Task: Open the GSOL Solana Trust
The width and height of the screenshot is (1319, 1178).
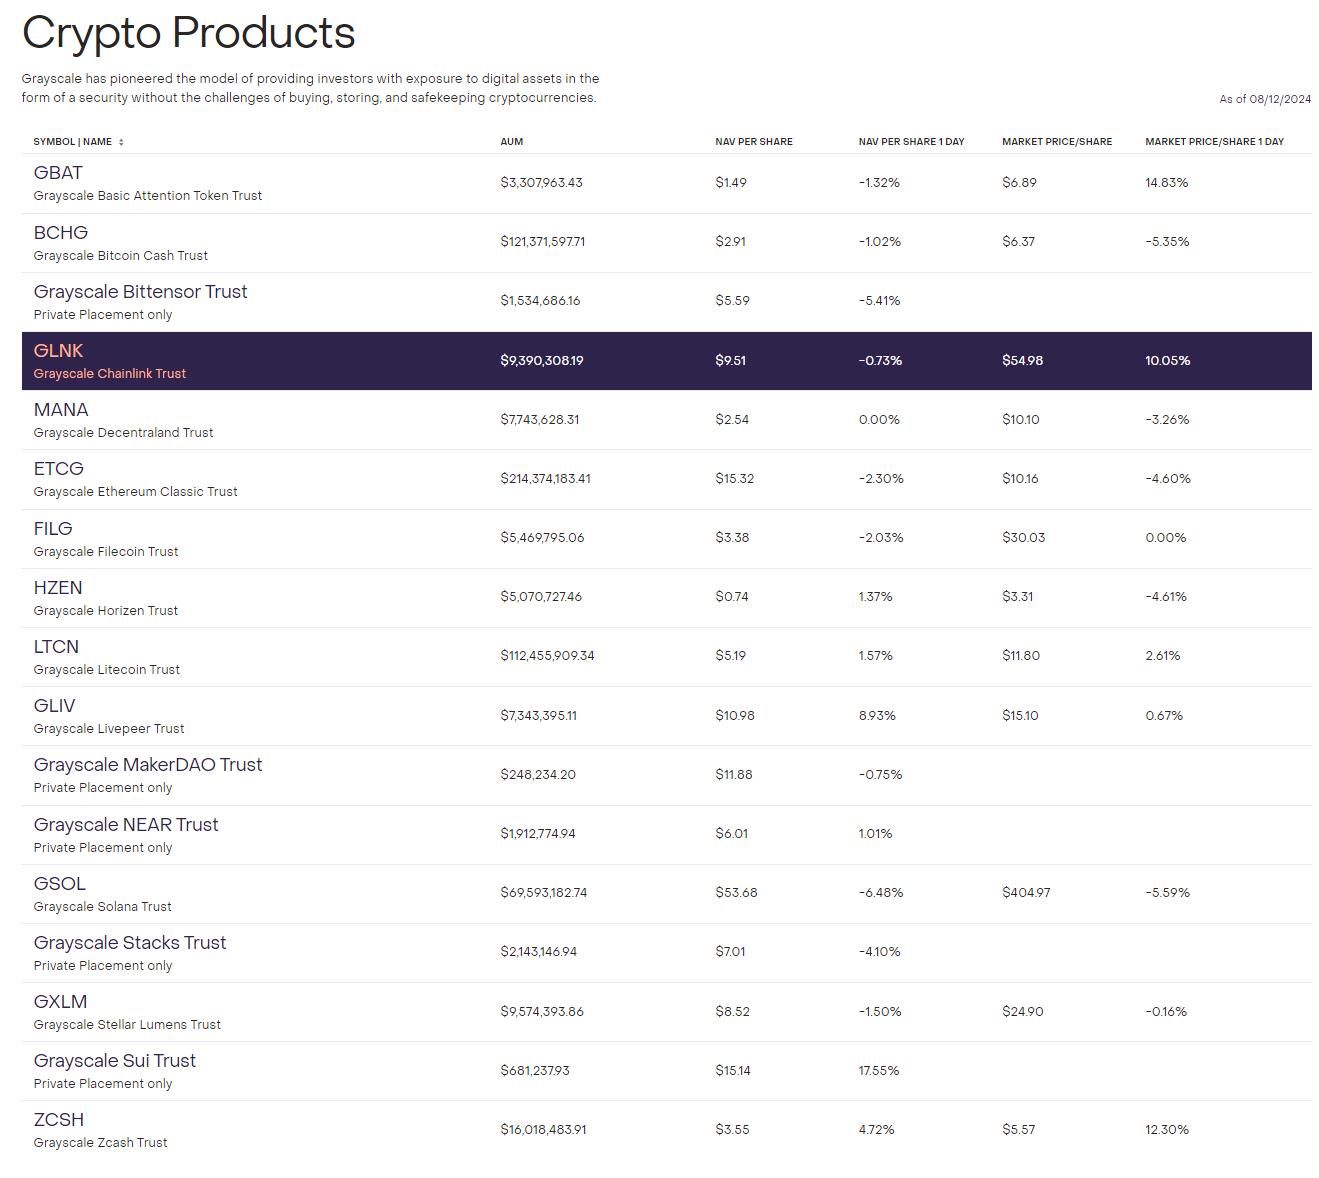Action: [x=60, y=884]
